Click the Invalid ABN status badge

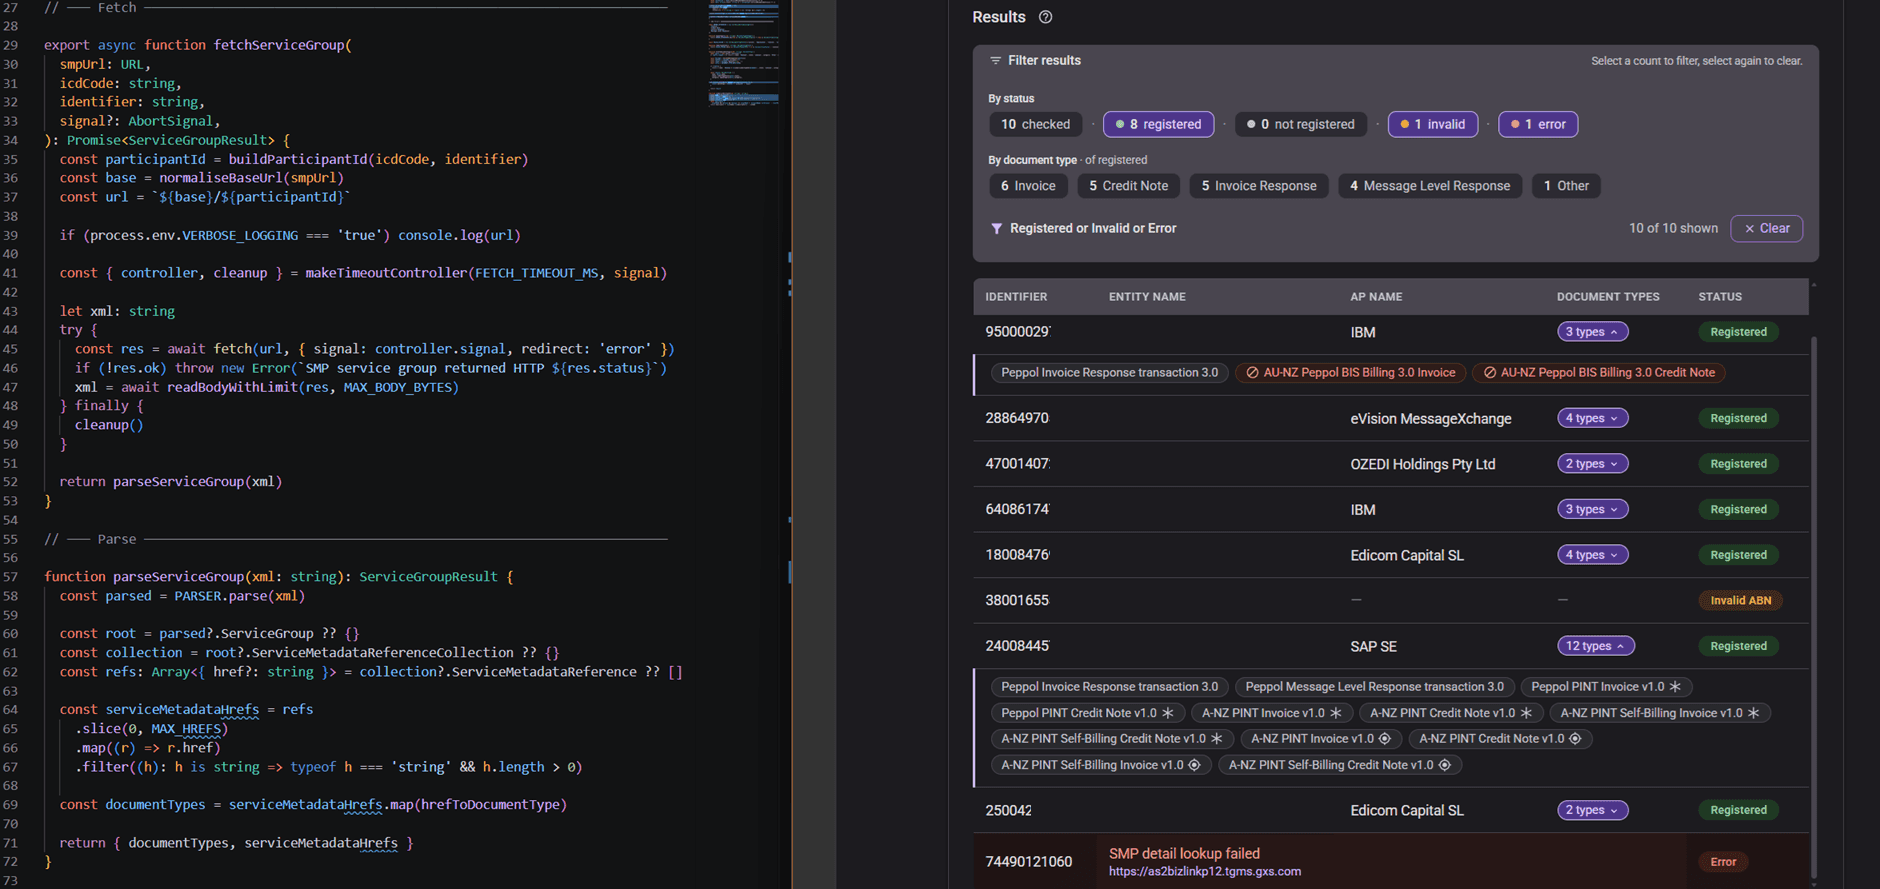[x=1740, y=601]
